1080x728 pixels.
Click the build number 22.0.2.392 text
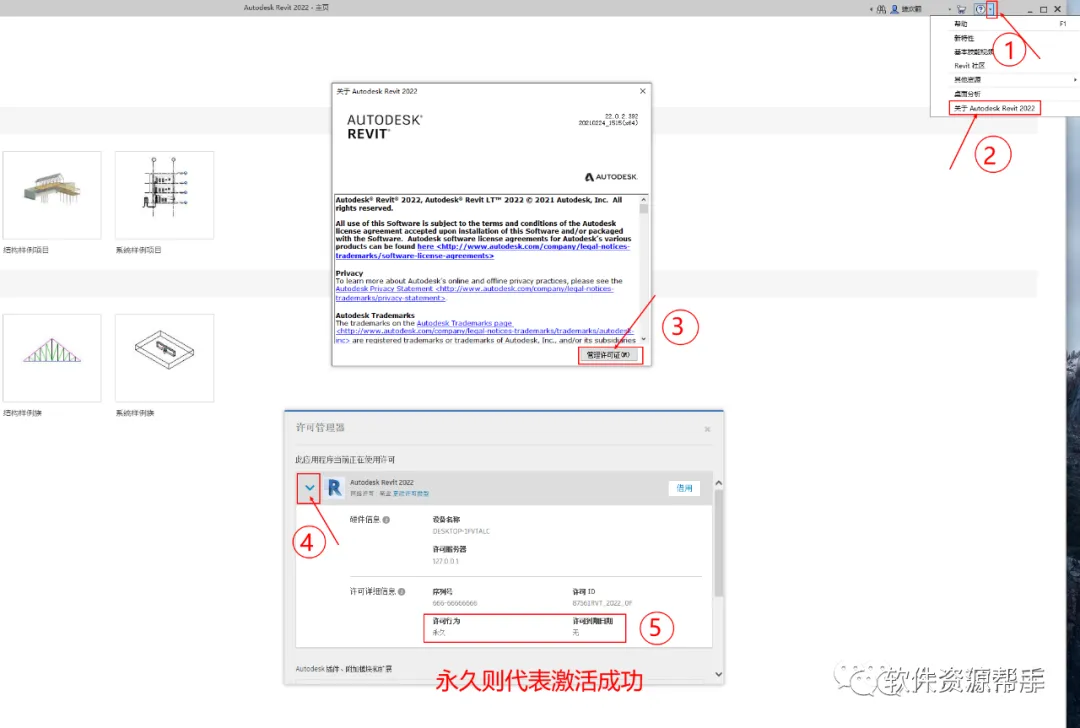pyautogui.click(x=621, y=116)
